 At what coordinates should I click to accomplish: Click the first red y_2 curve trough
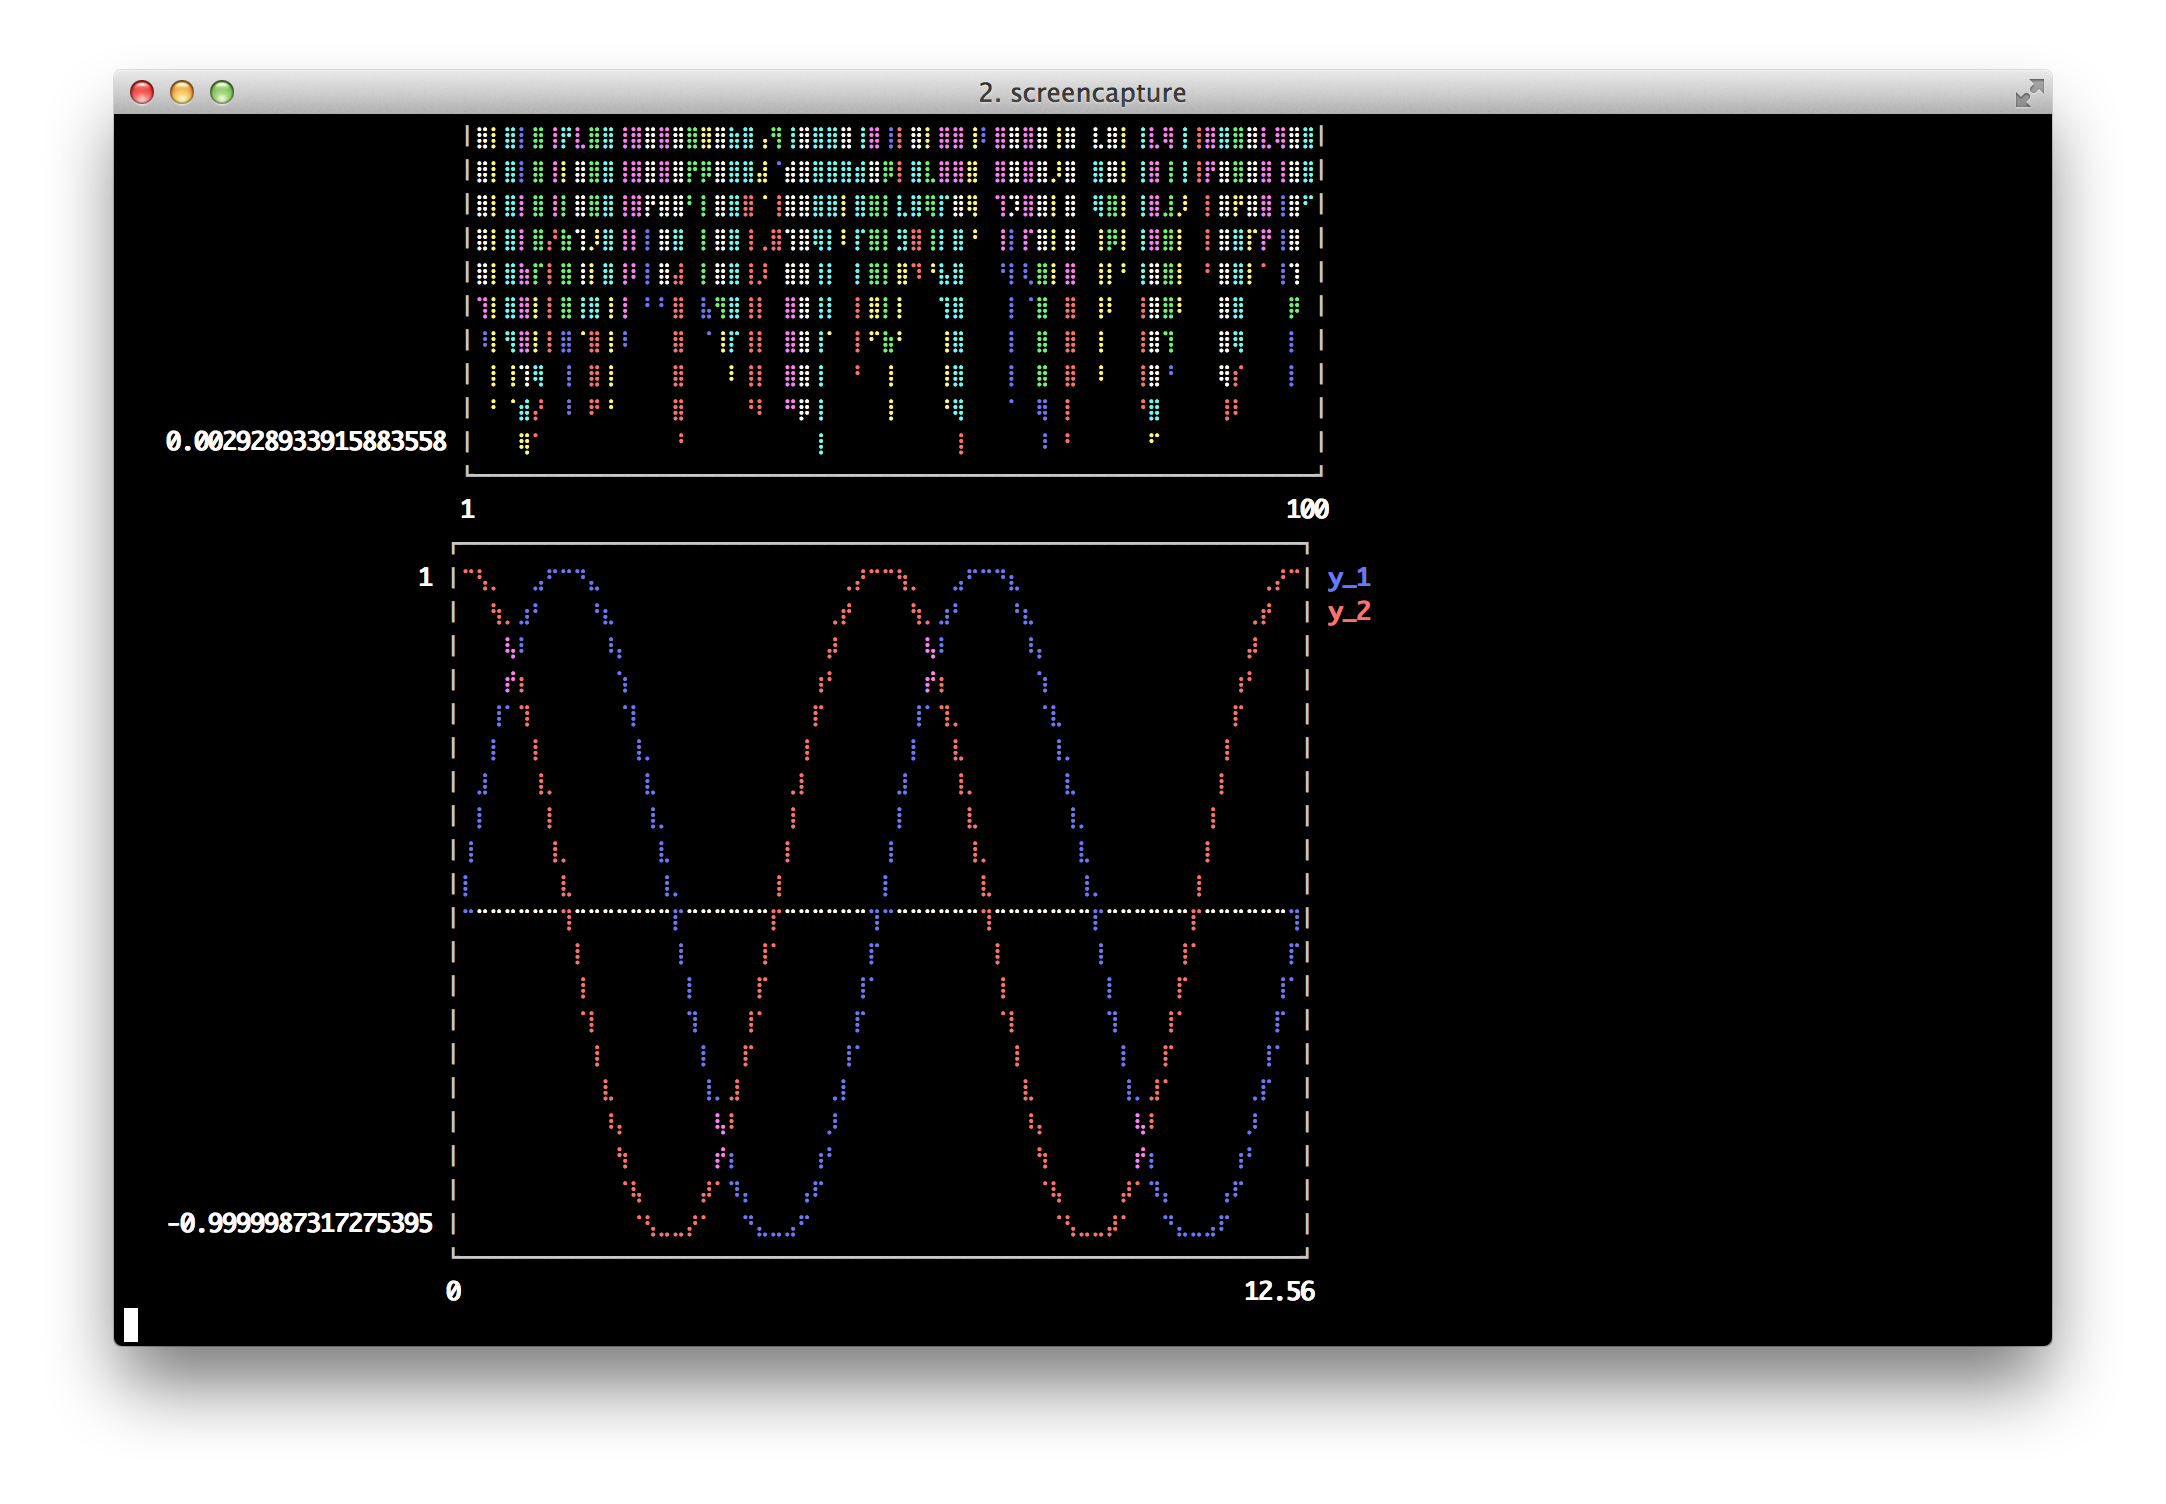672,1234
